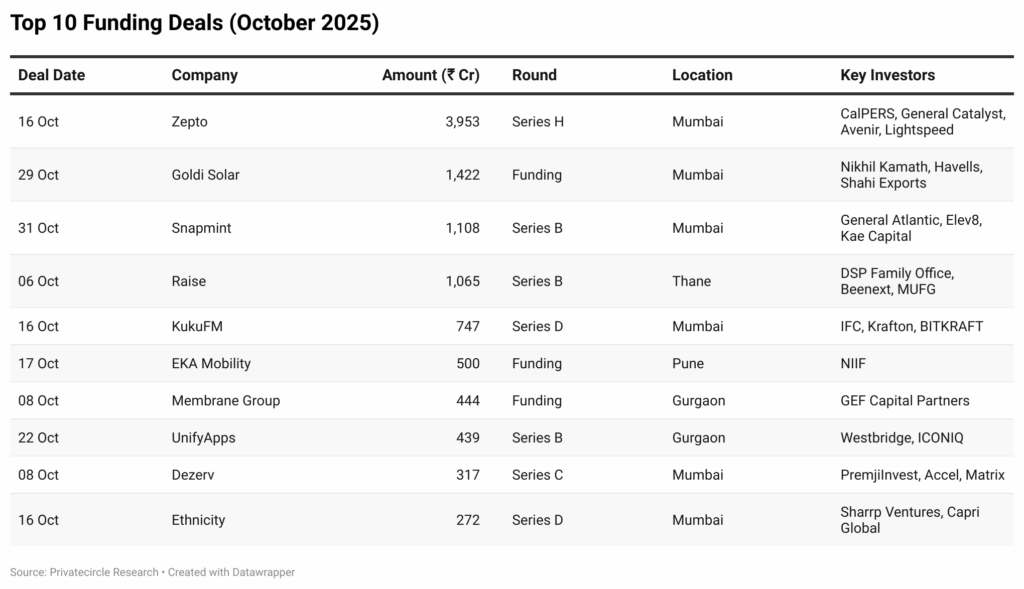
Task: Click the Created with Datawrapper credit
Action: [231, 572]
